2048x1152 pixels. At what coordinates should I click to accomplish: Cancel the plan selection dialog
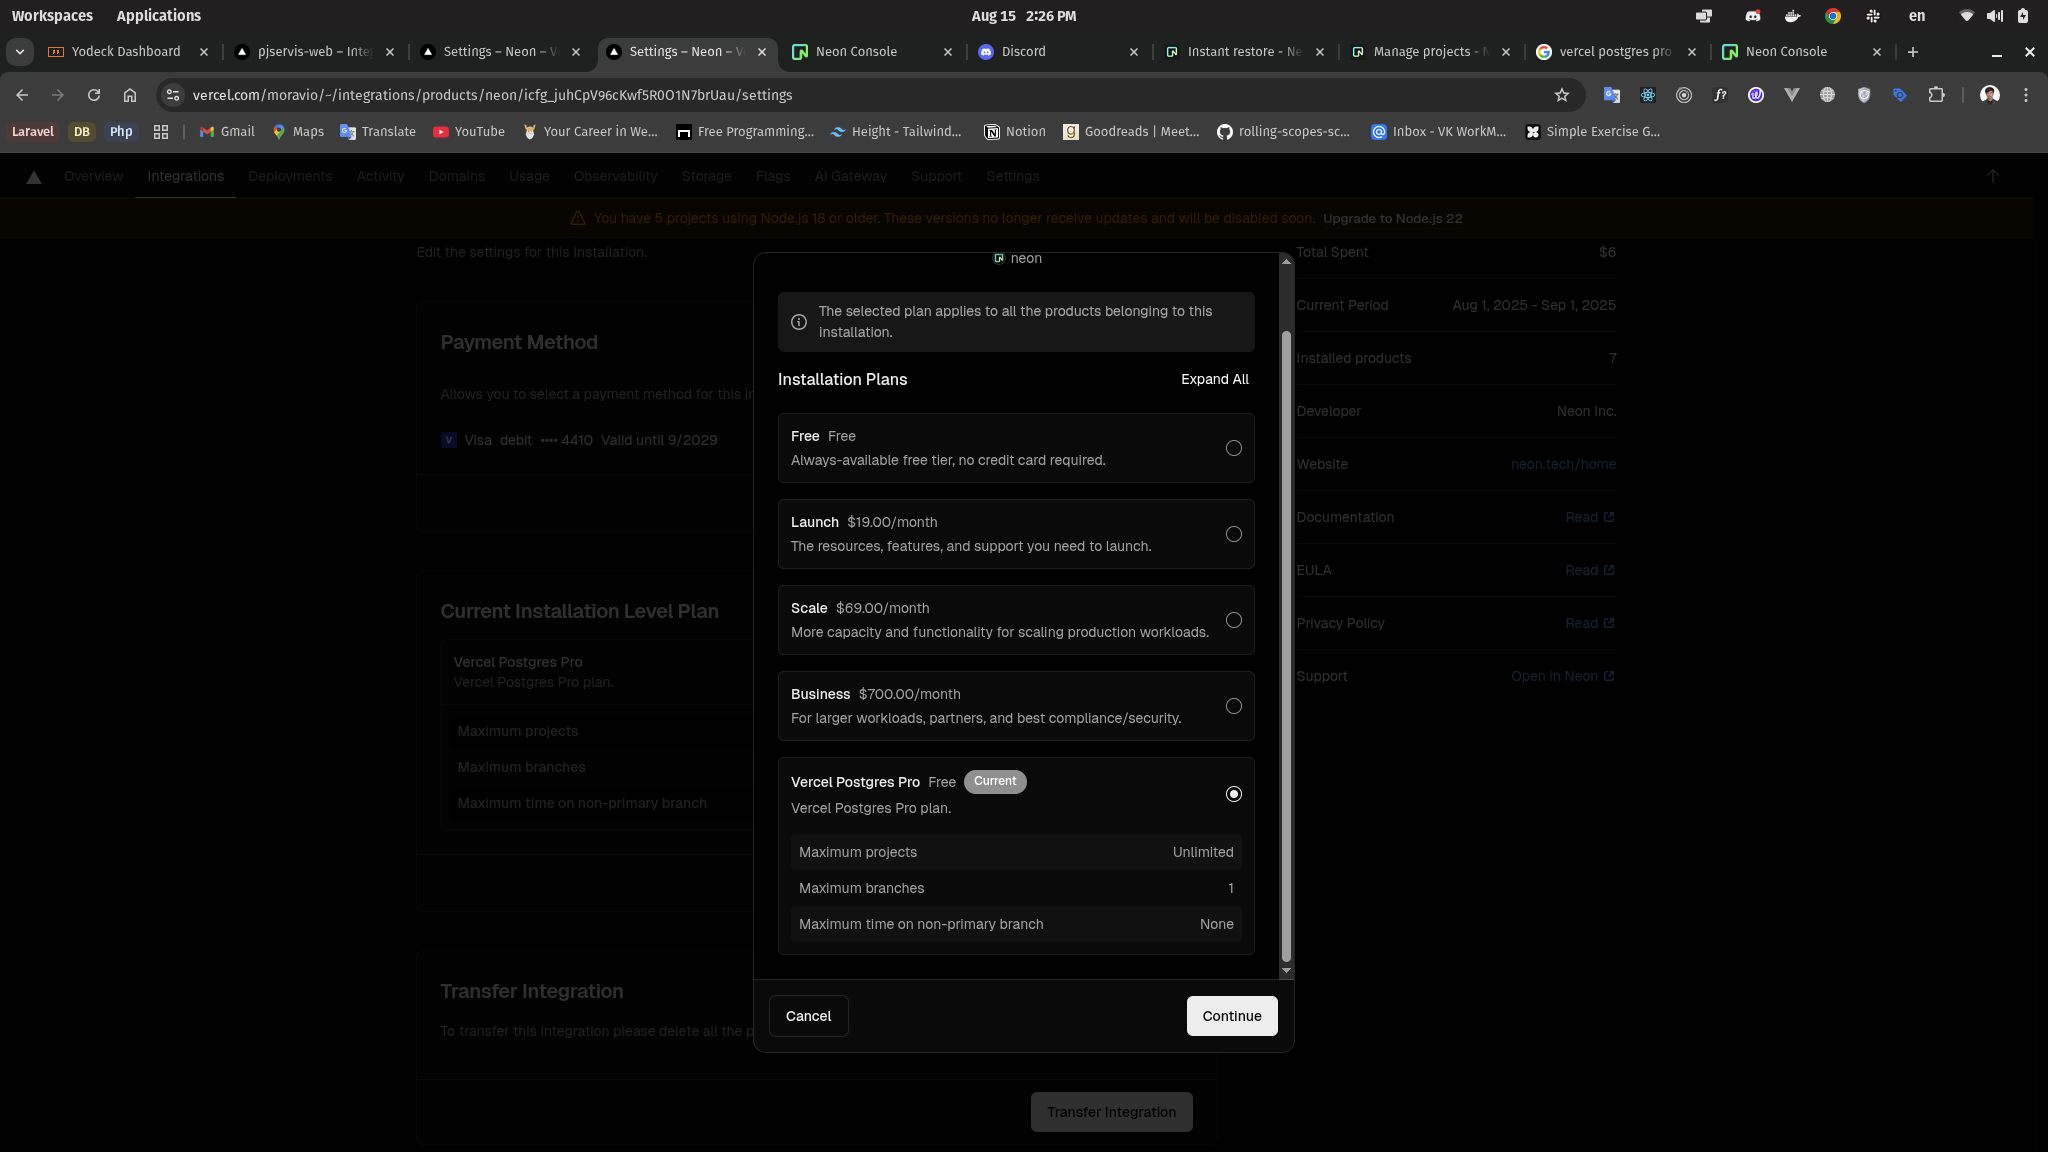coord(808,1016)
